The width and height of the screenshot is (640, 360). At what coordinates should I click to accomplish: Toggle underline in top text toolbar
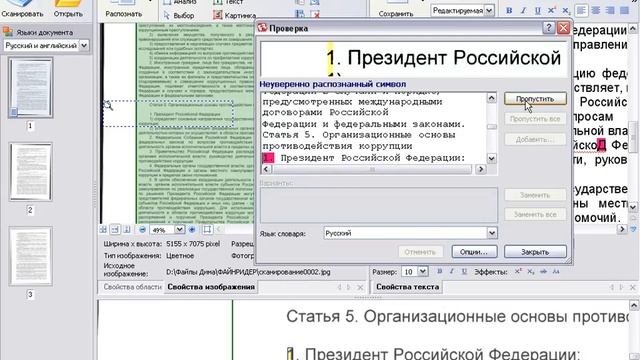[538, 11]
